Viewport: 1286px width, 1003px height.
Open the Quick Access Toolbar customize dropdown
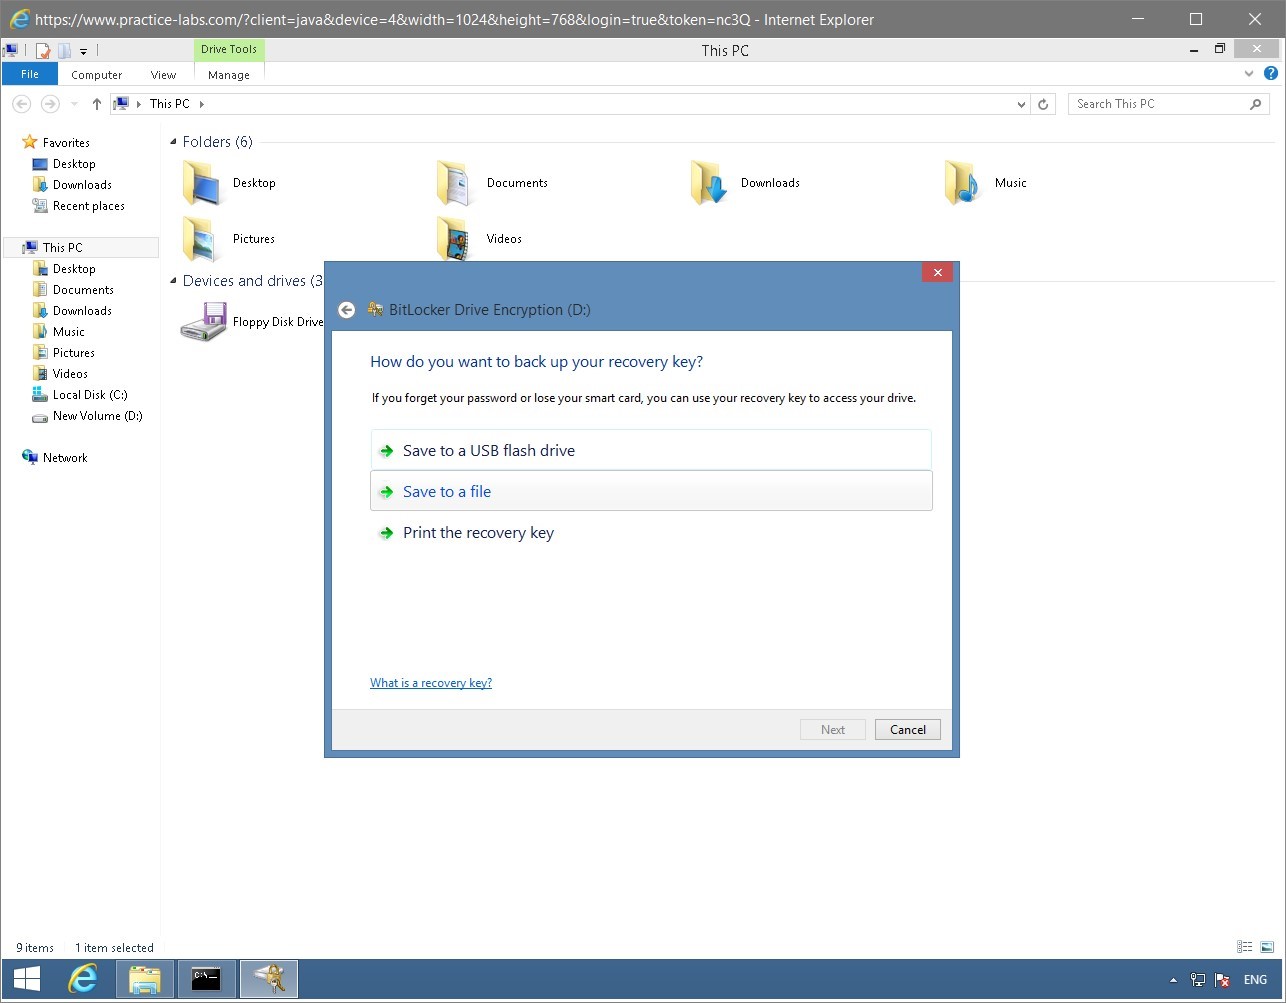tap(84, 50)
